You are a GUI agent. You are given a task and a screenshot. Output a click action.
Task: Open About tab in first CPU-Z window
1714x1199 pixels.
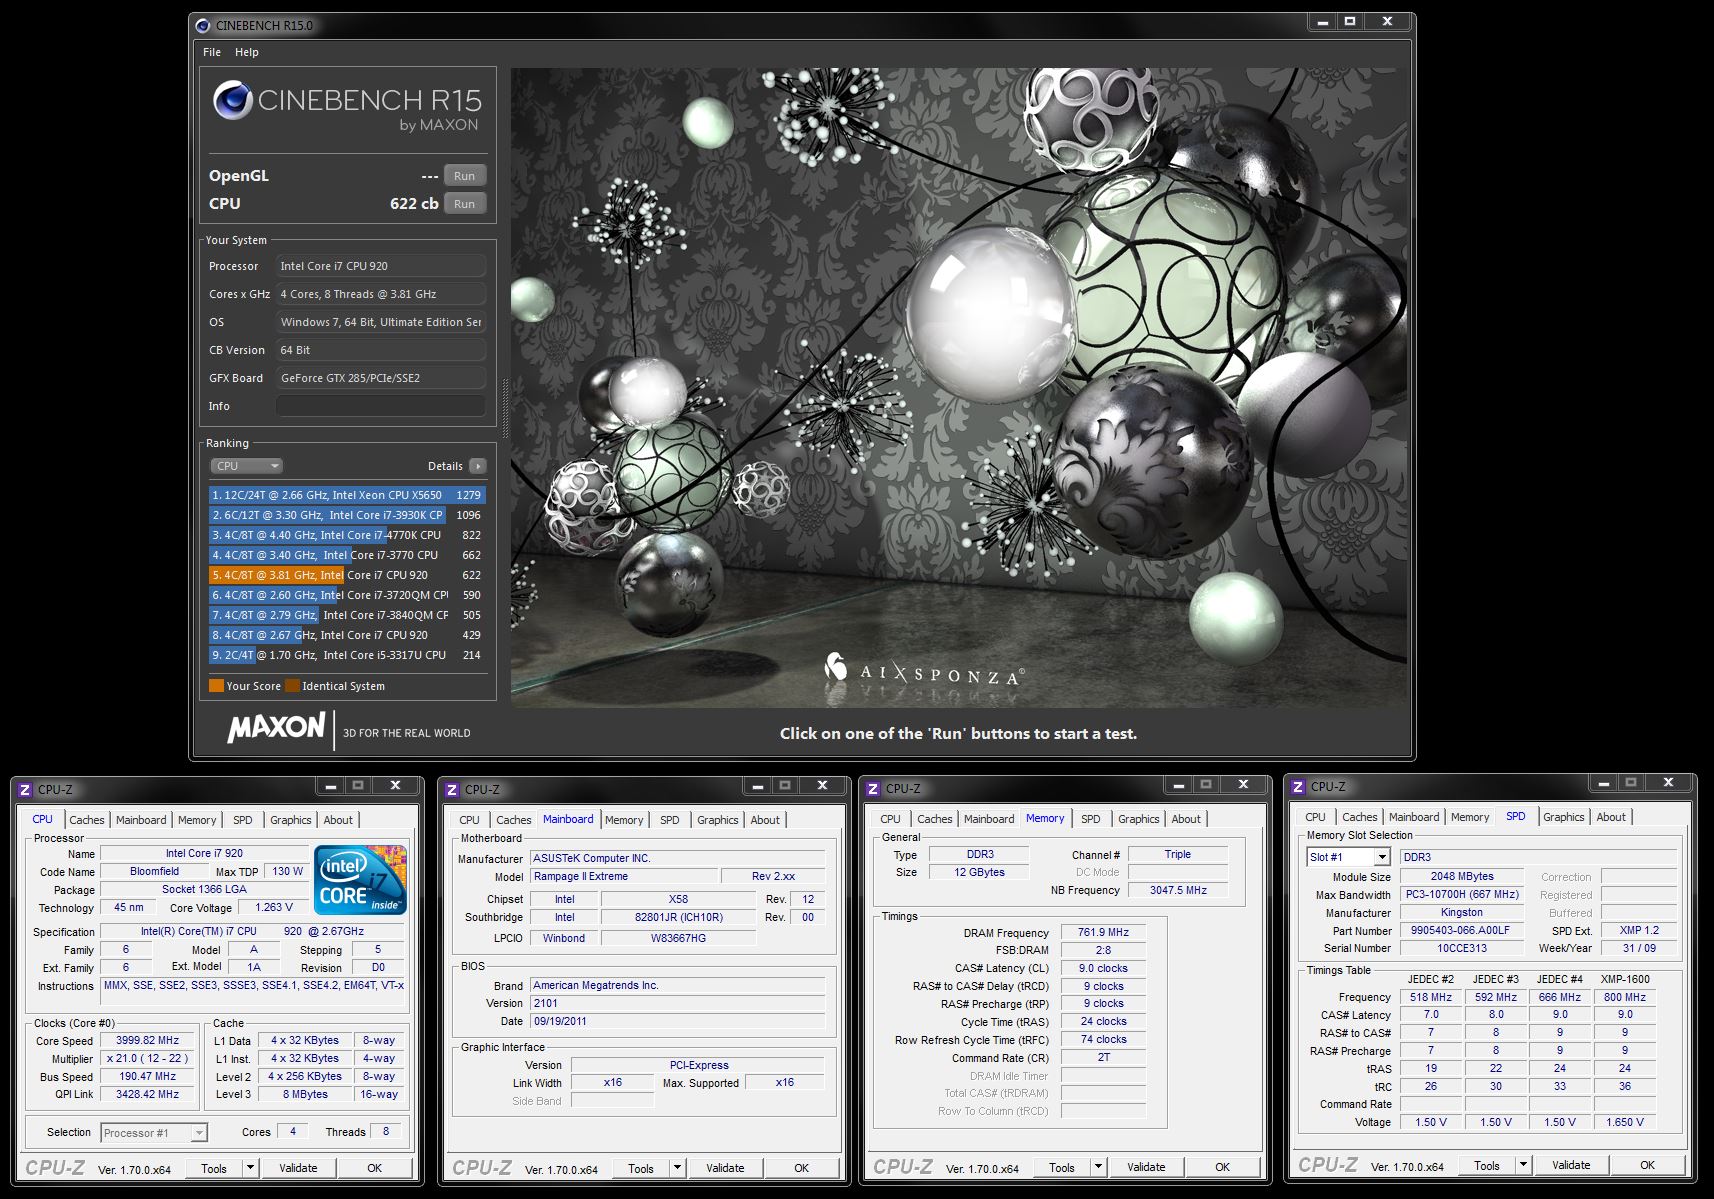(x=338, y=820)
